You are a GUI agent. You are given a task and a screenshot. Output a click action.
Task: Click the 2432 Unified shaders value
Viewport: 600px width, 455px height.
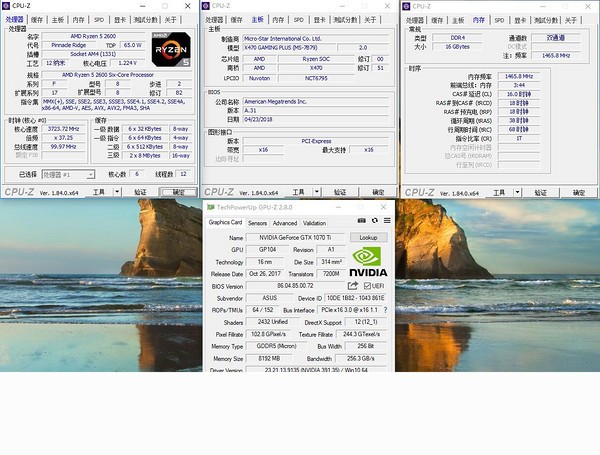tap(272, 322)
